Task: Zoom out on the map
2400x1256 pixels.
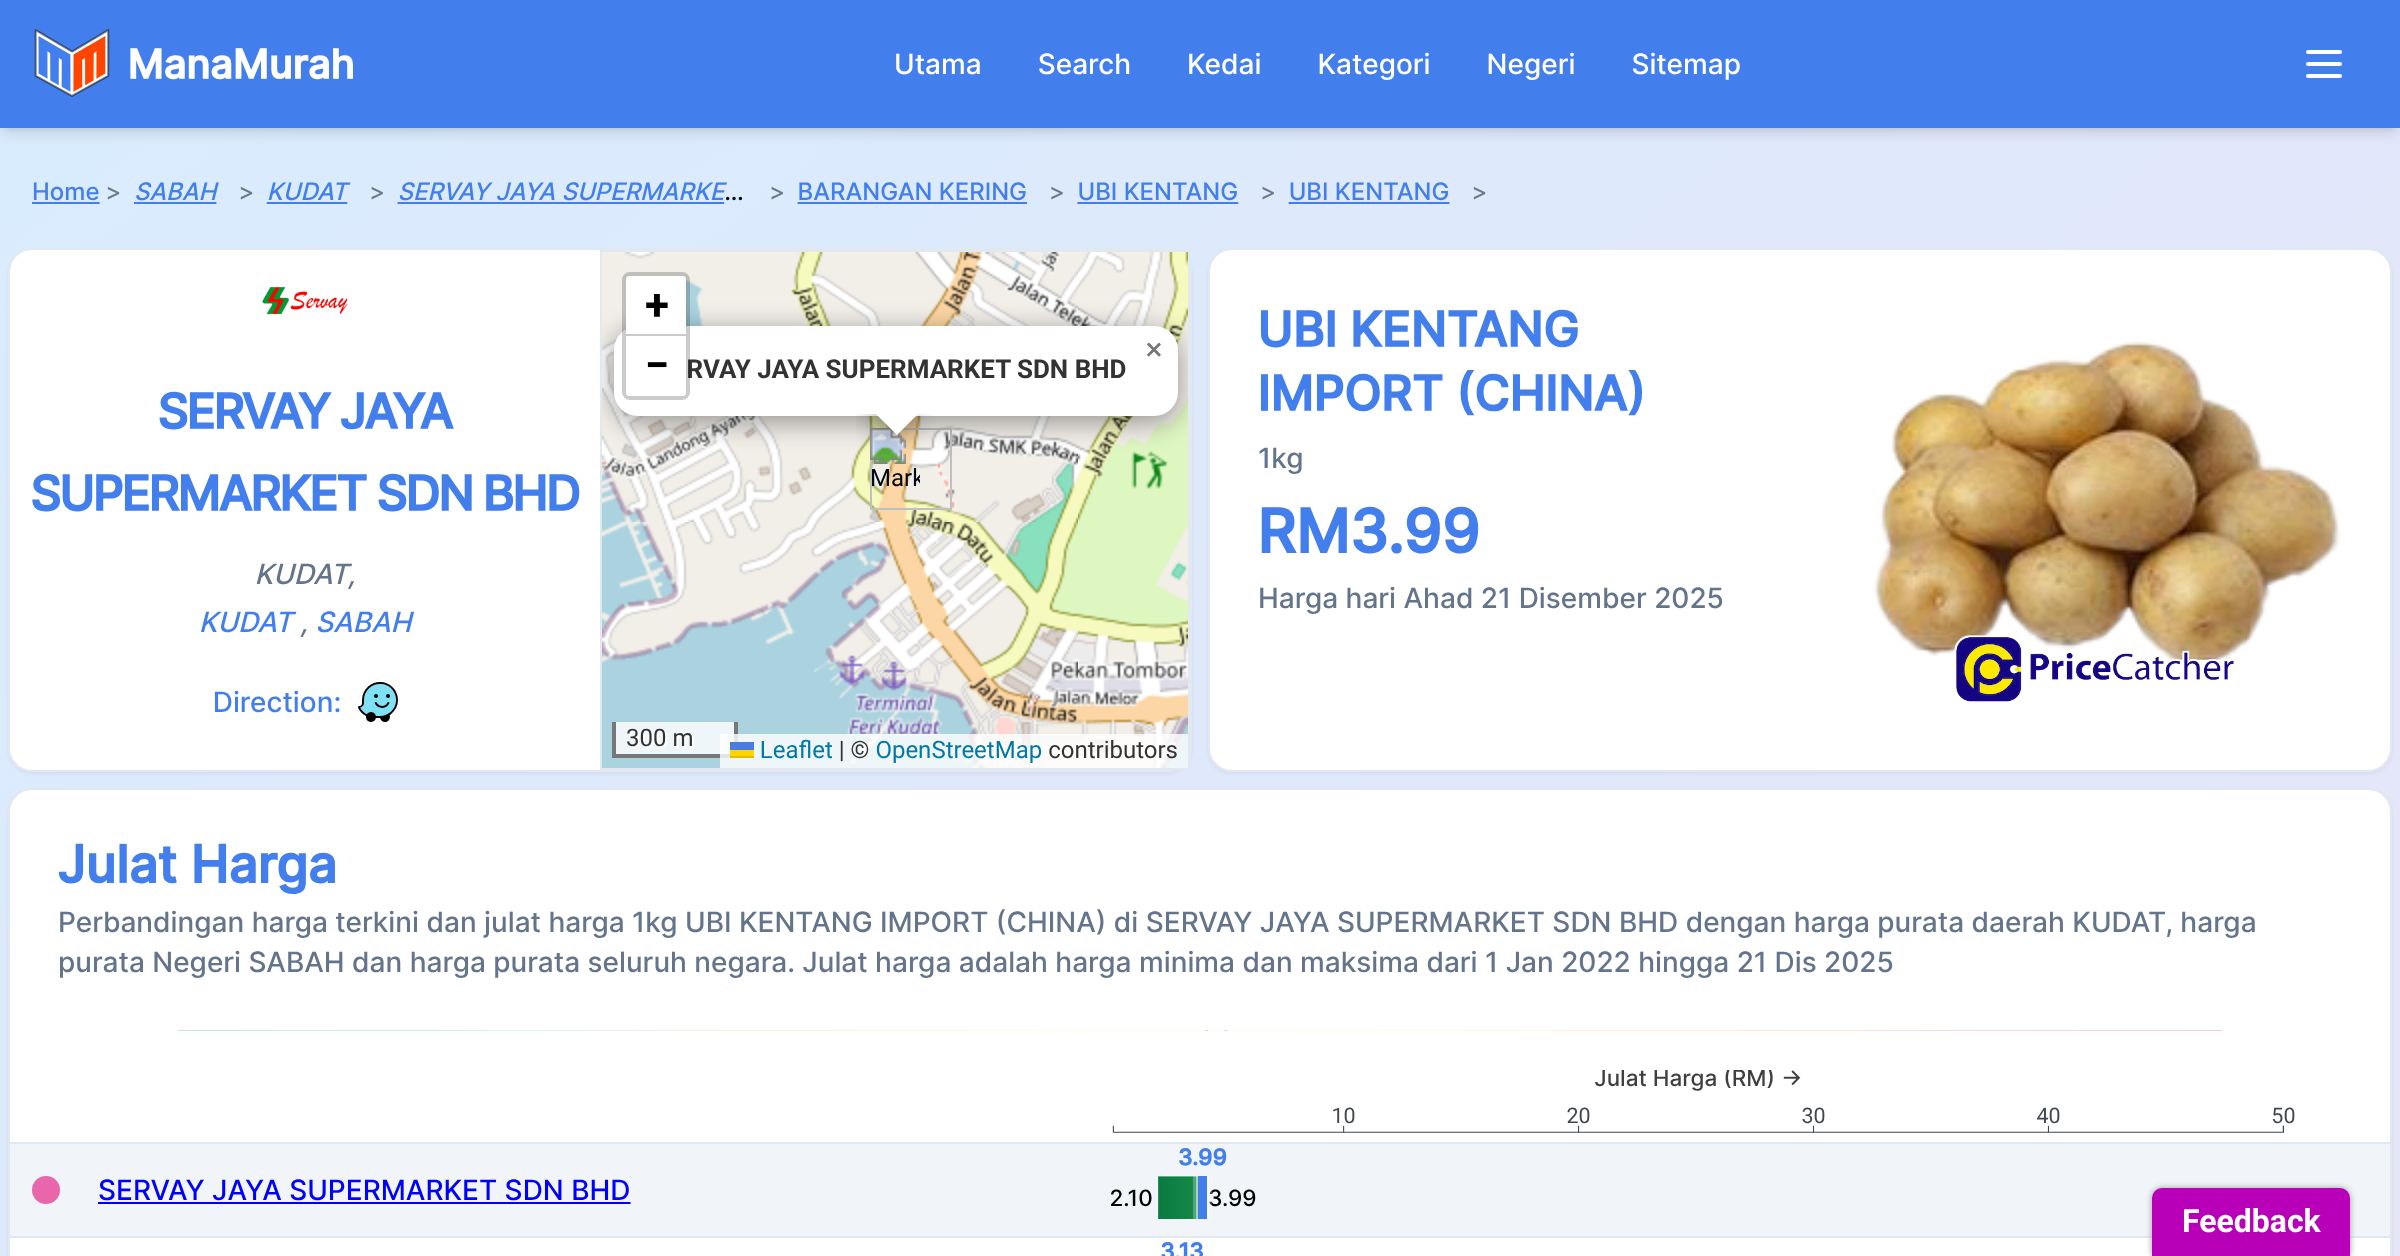Action: [656, 366]
